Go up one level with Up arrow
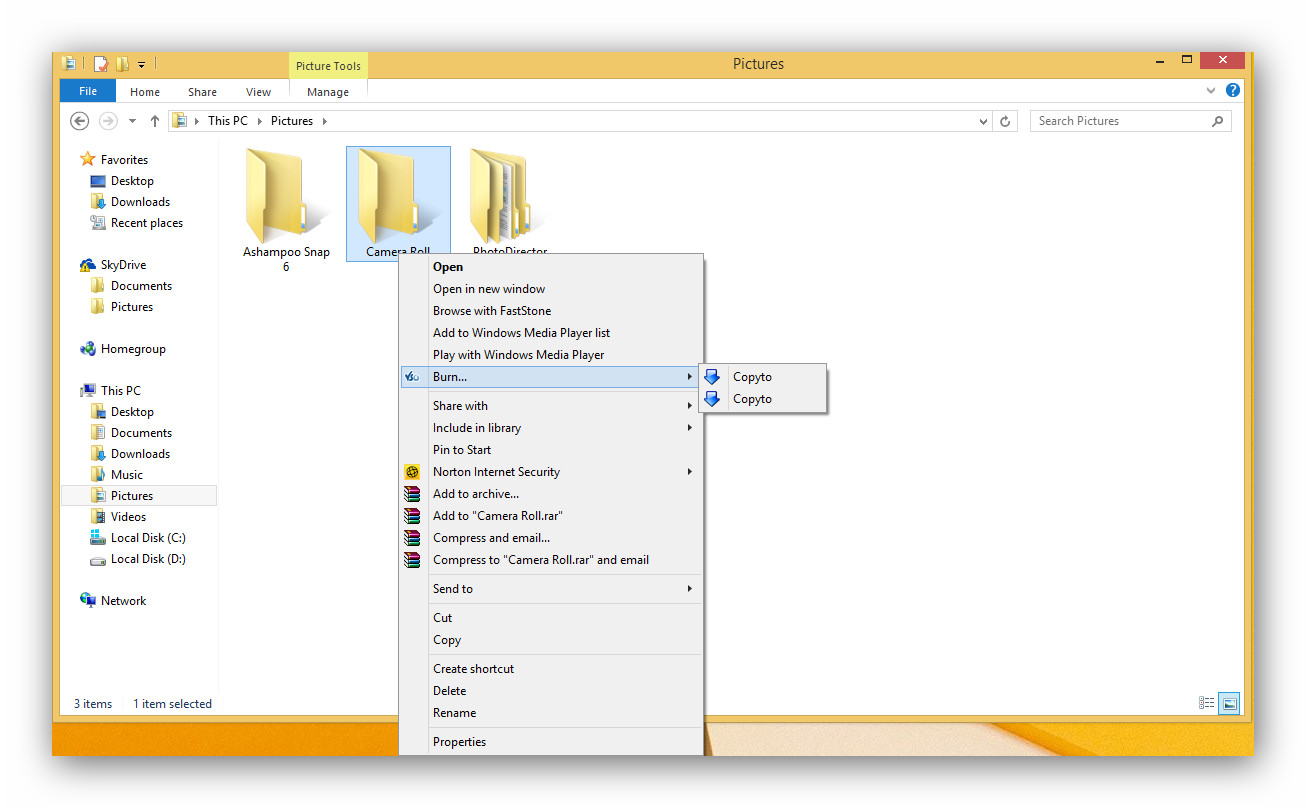Screen dimensions: 1306x808 [154, 121]
